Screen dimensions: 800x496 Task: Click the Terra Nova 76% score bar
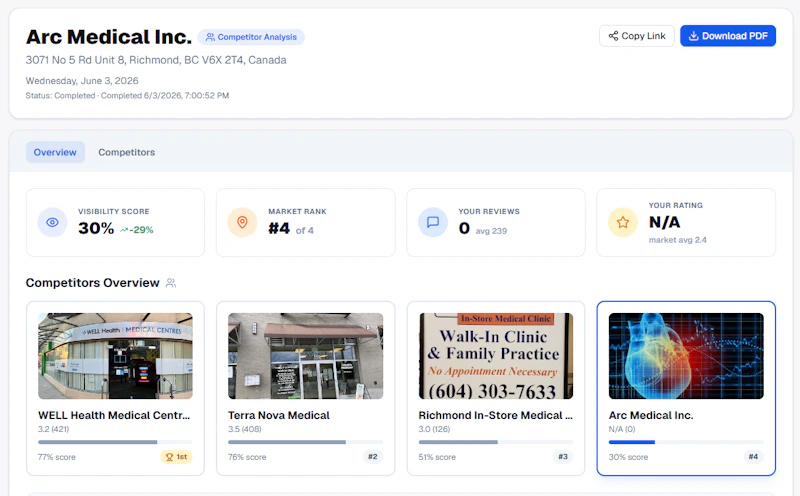pyautogui.click(x=305, y=442)
